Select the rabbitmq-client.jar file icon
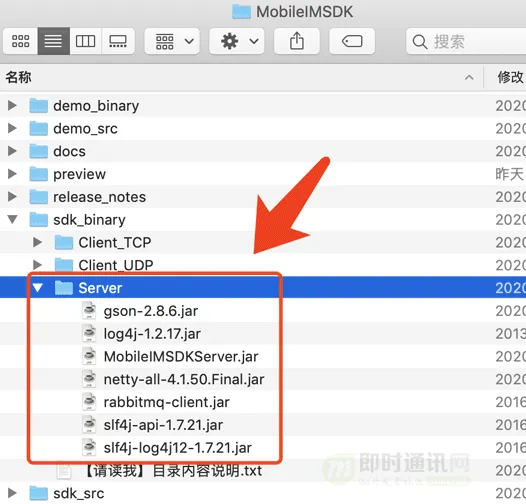The height and width of the screenshot is (504, 526). [x=90, y=402]
